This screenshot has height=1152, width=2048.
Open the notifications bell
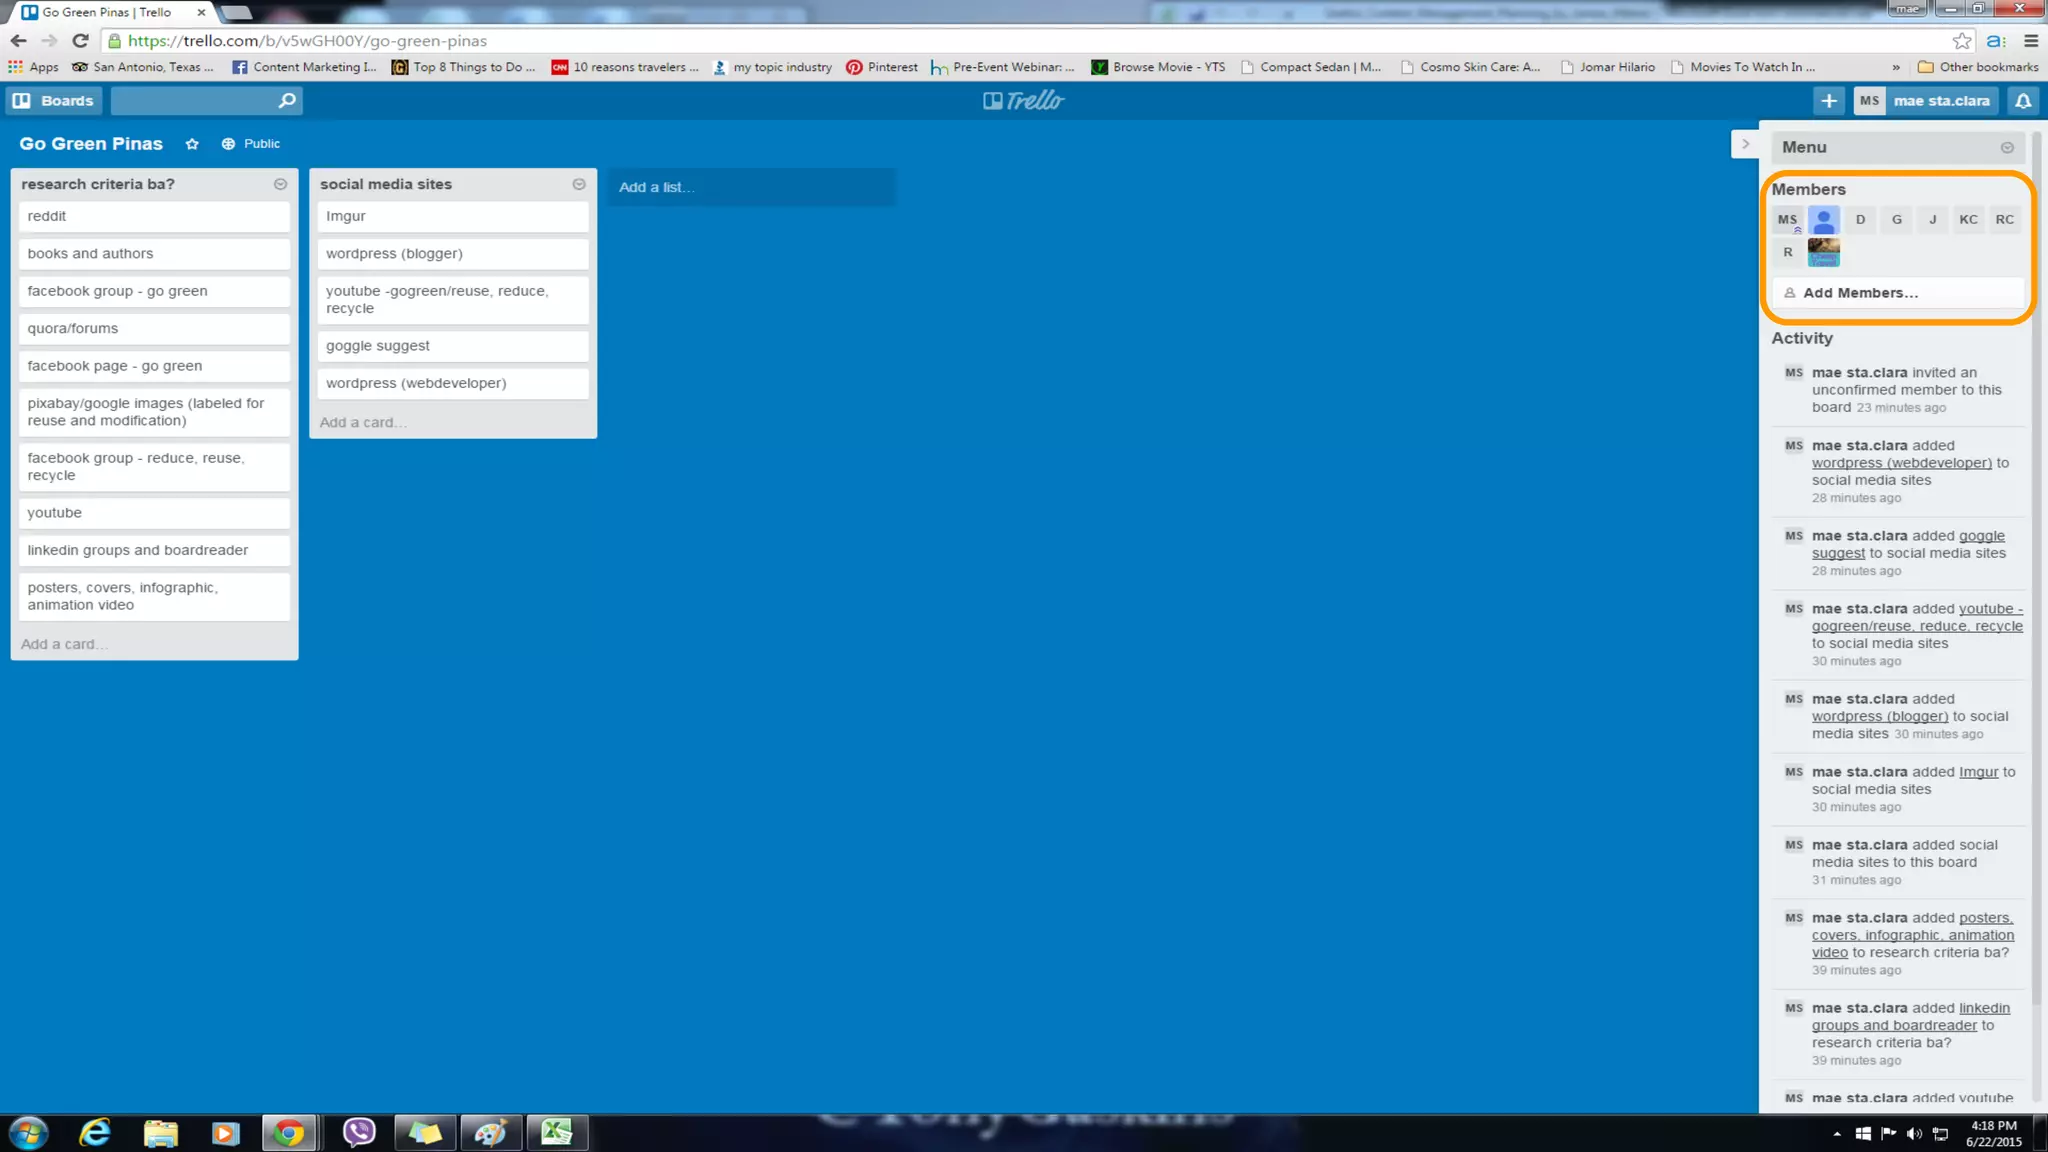(2023, 101)
